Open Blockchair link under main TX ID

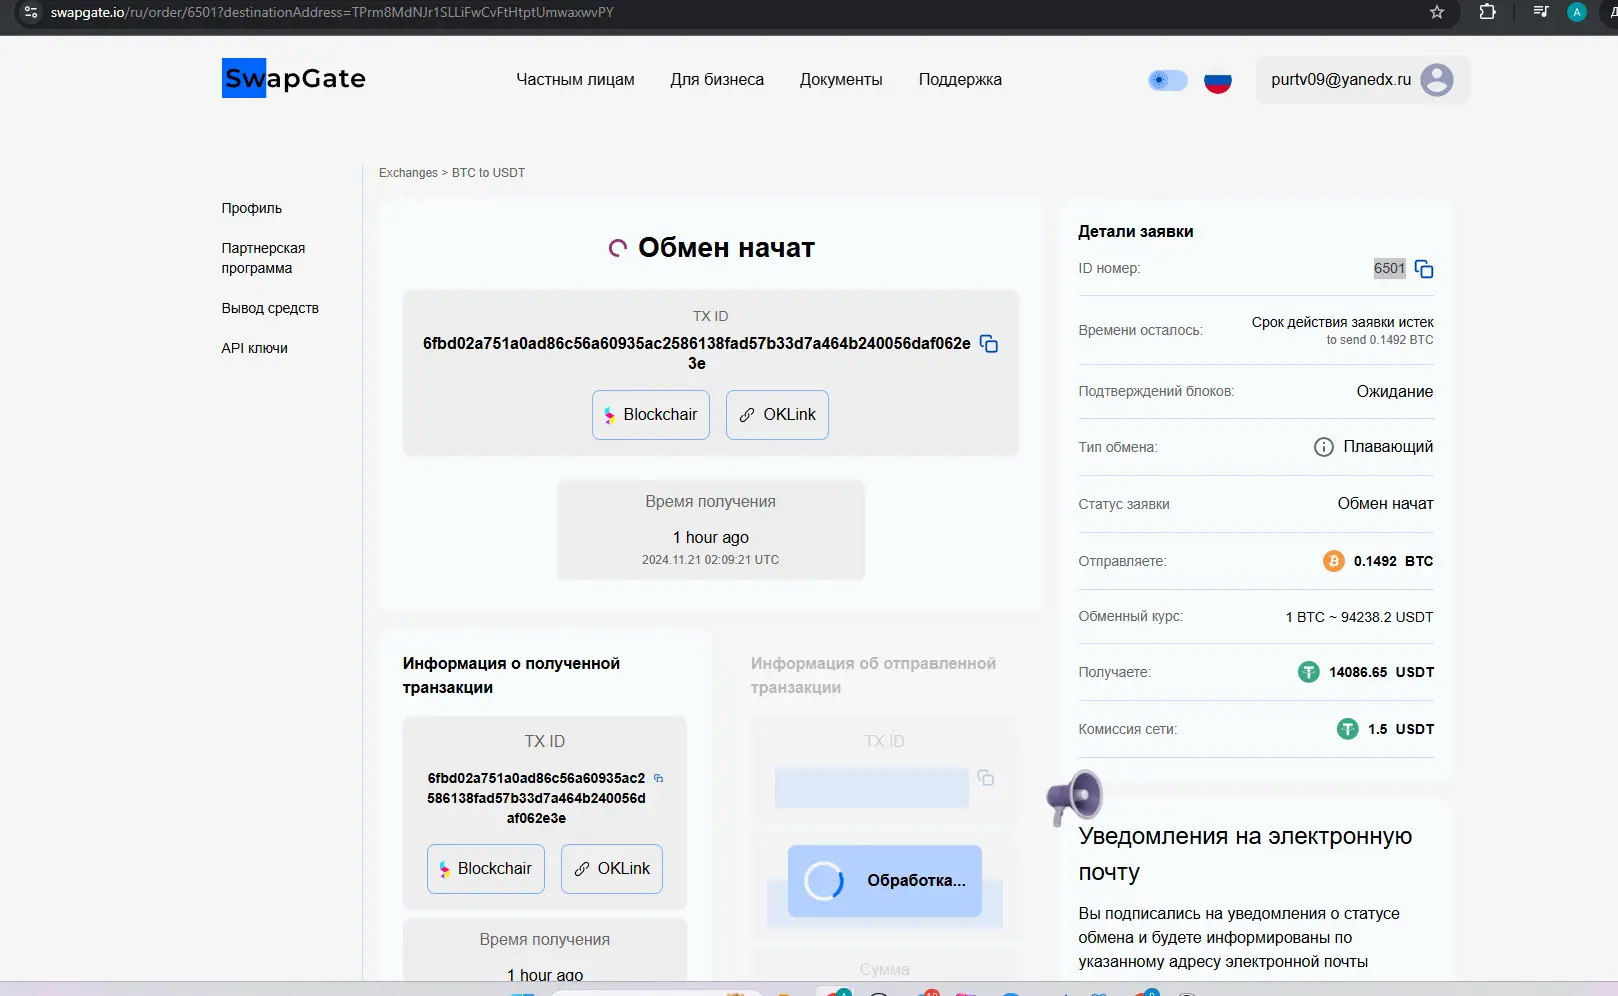[651, 415]
